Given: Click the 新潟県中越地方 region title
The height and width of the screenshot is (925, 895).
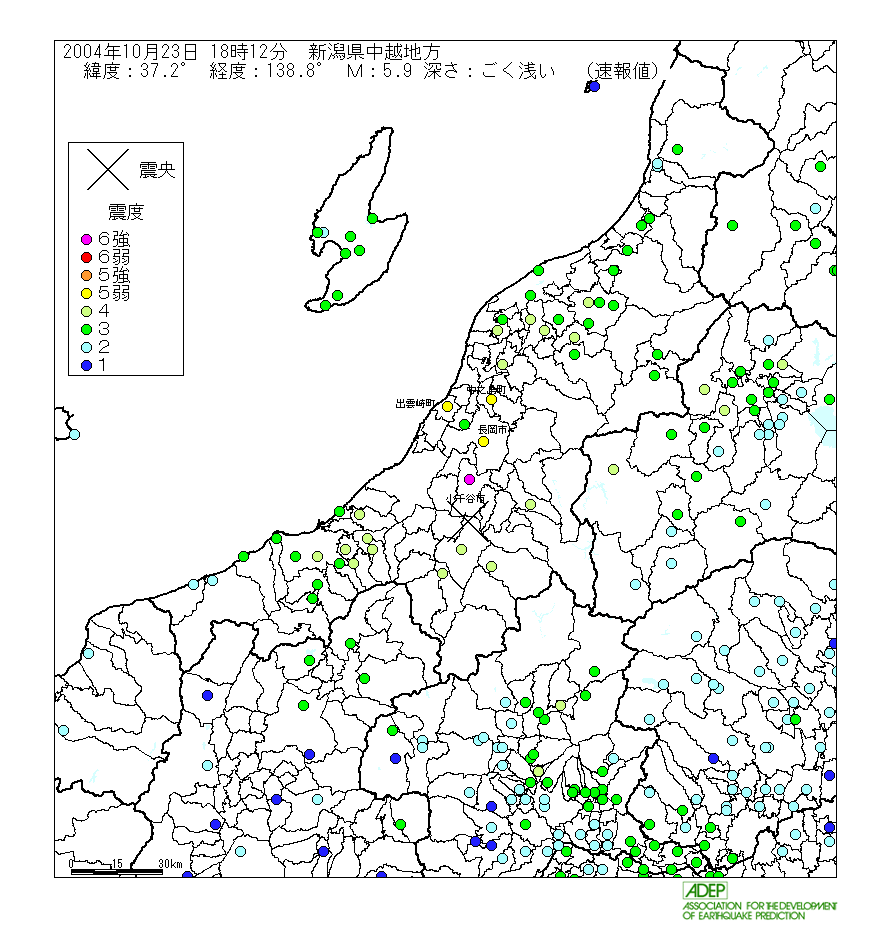Looking at the screenshot, I should [x=374, y=51].
